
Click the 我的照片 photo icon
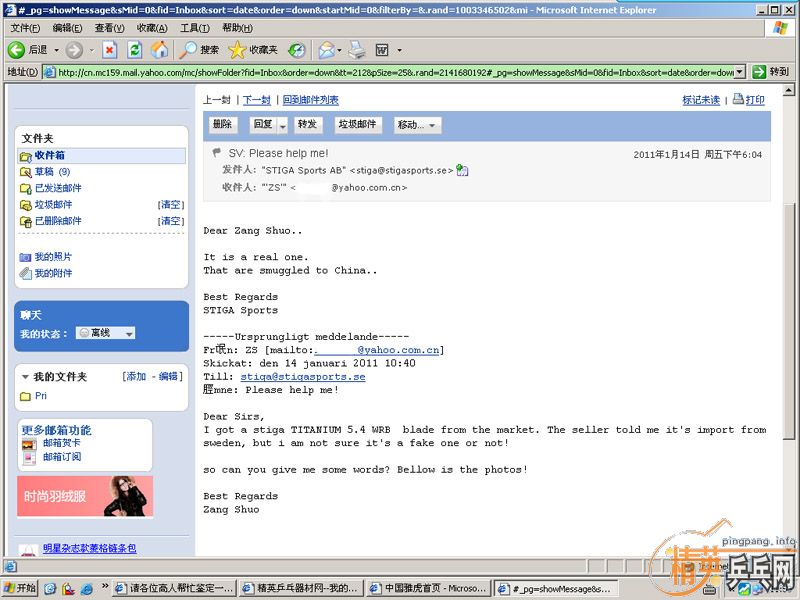point(26,257)
